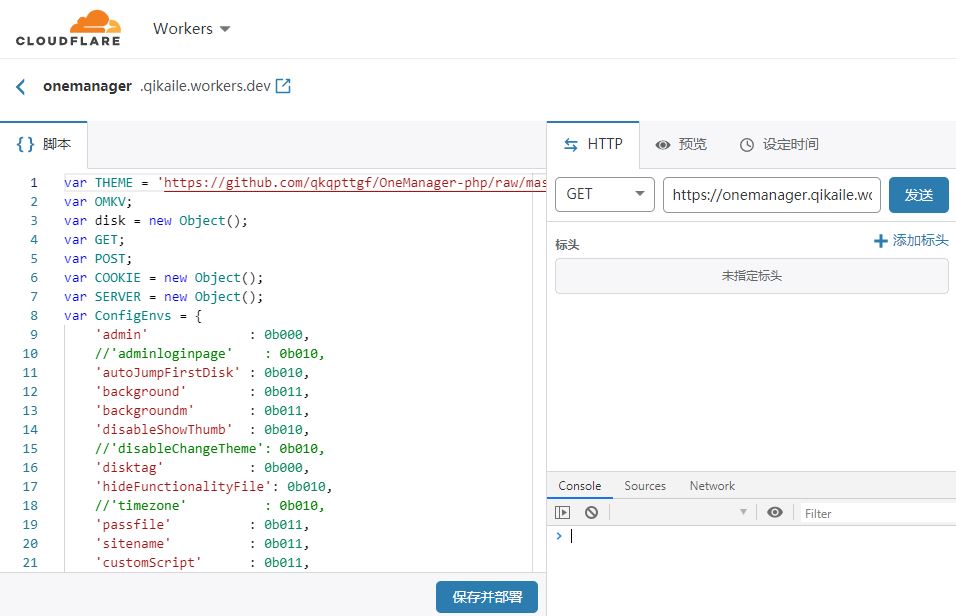956x616 pixels.
Task: Go back using the left chevron arrow
Action: point(21,87)
